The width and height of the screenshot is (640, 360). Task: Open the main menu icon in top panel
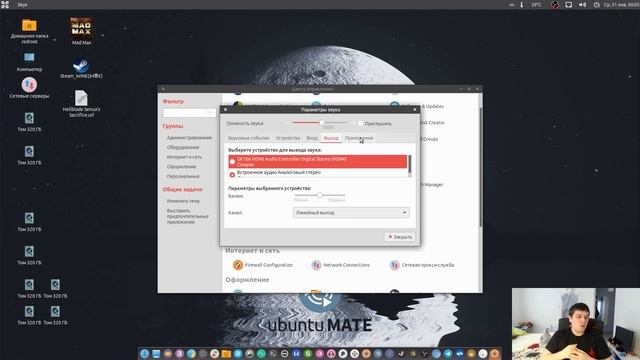[5, 4]
